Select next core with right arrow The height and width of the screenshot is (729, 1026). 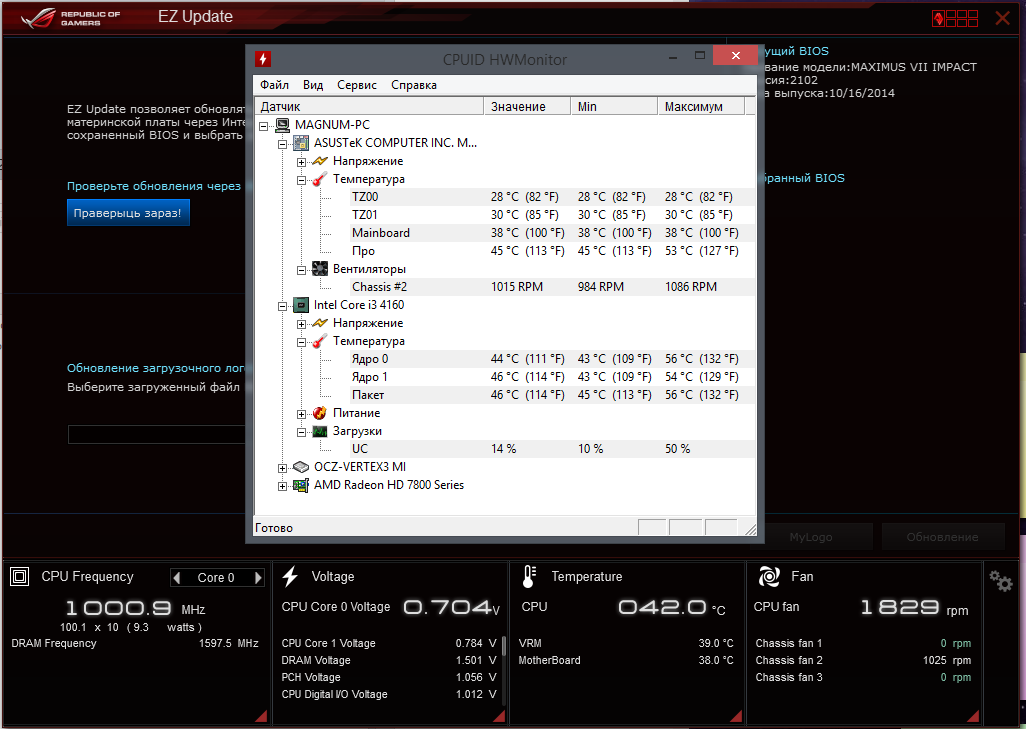(258, 577)
